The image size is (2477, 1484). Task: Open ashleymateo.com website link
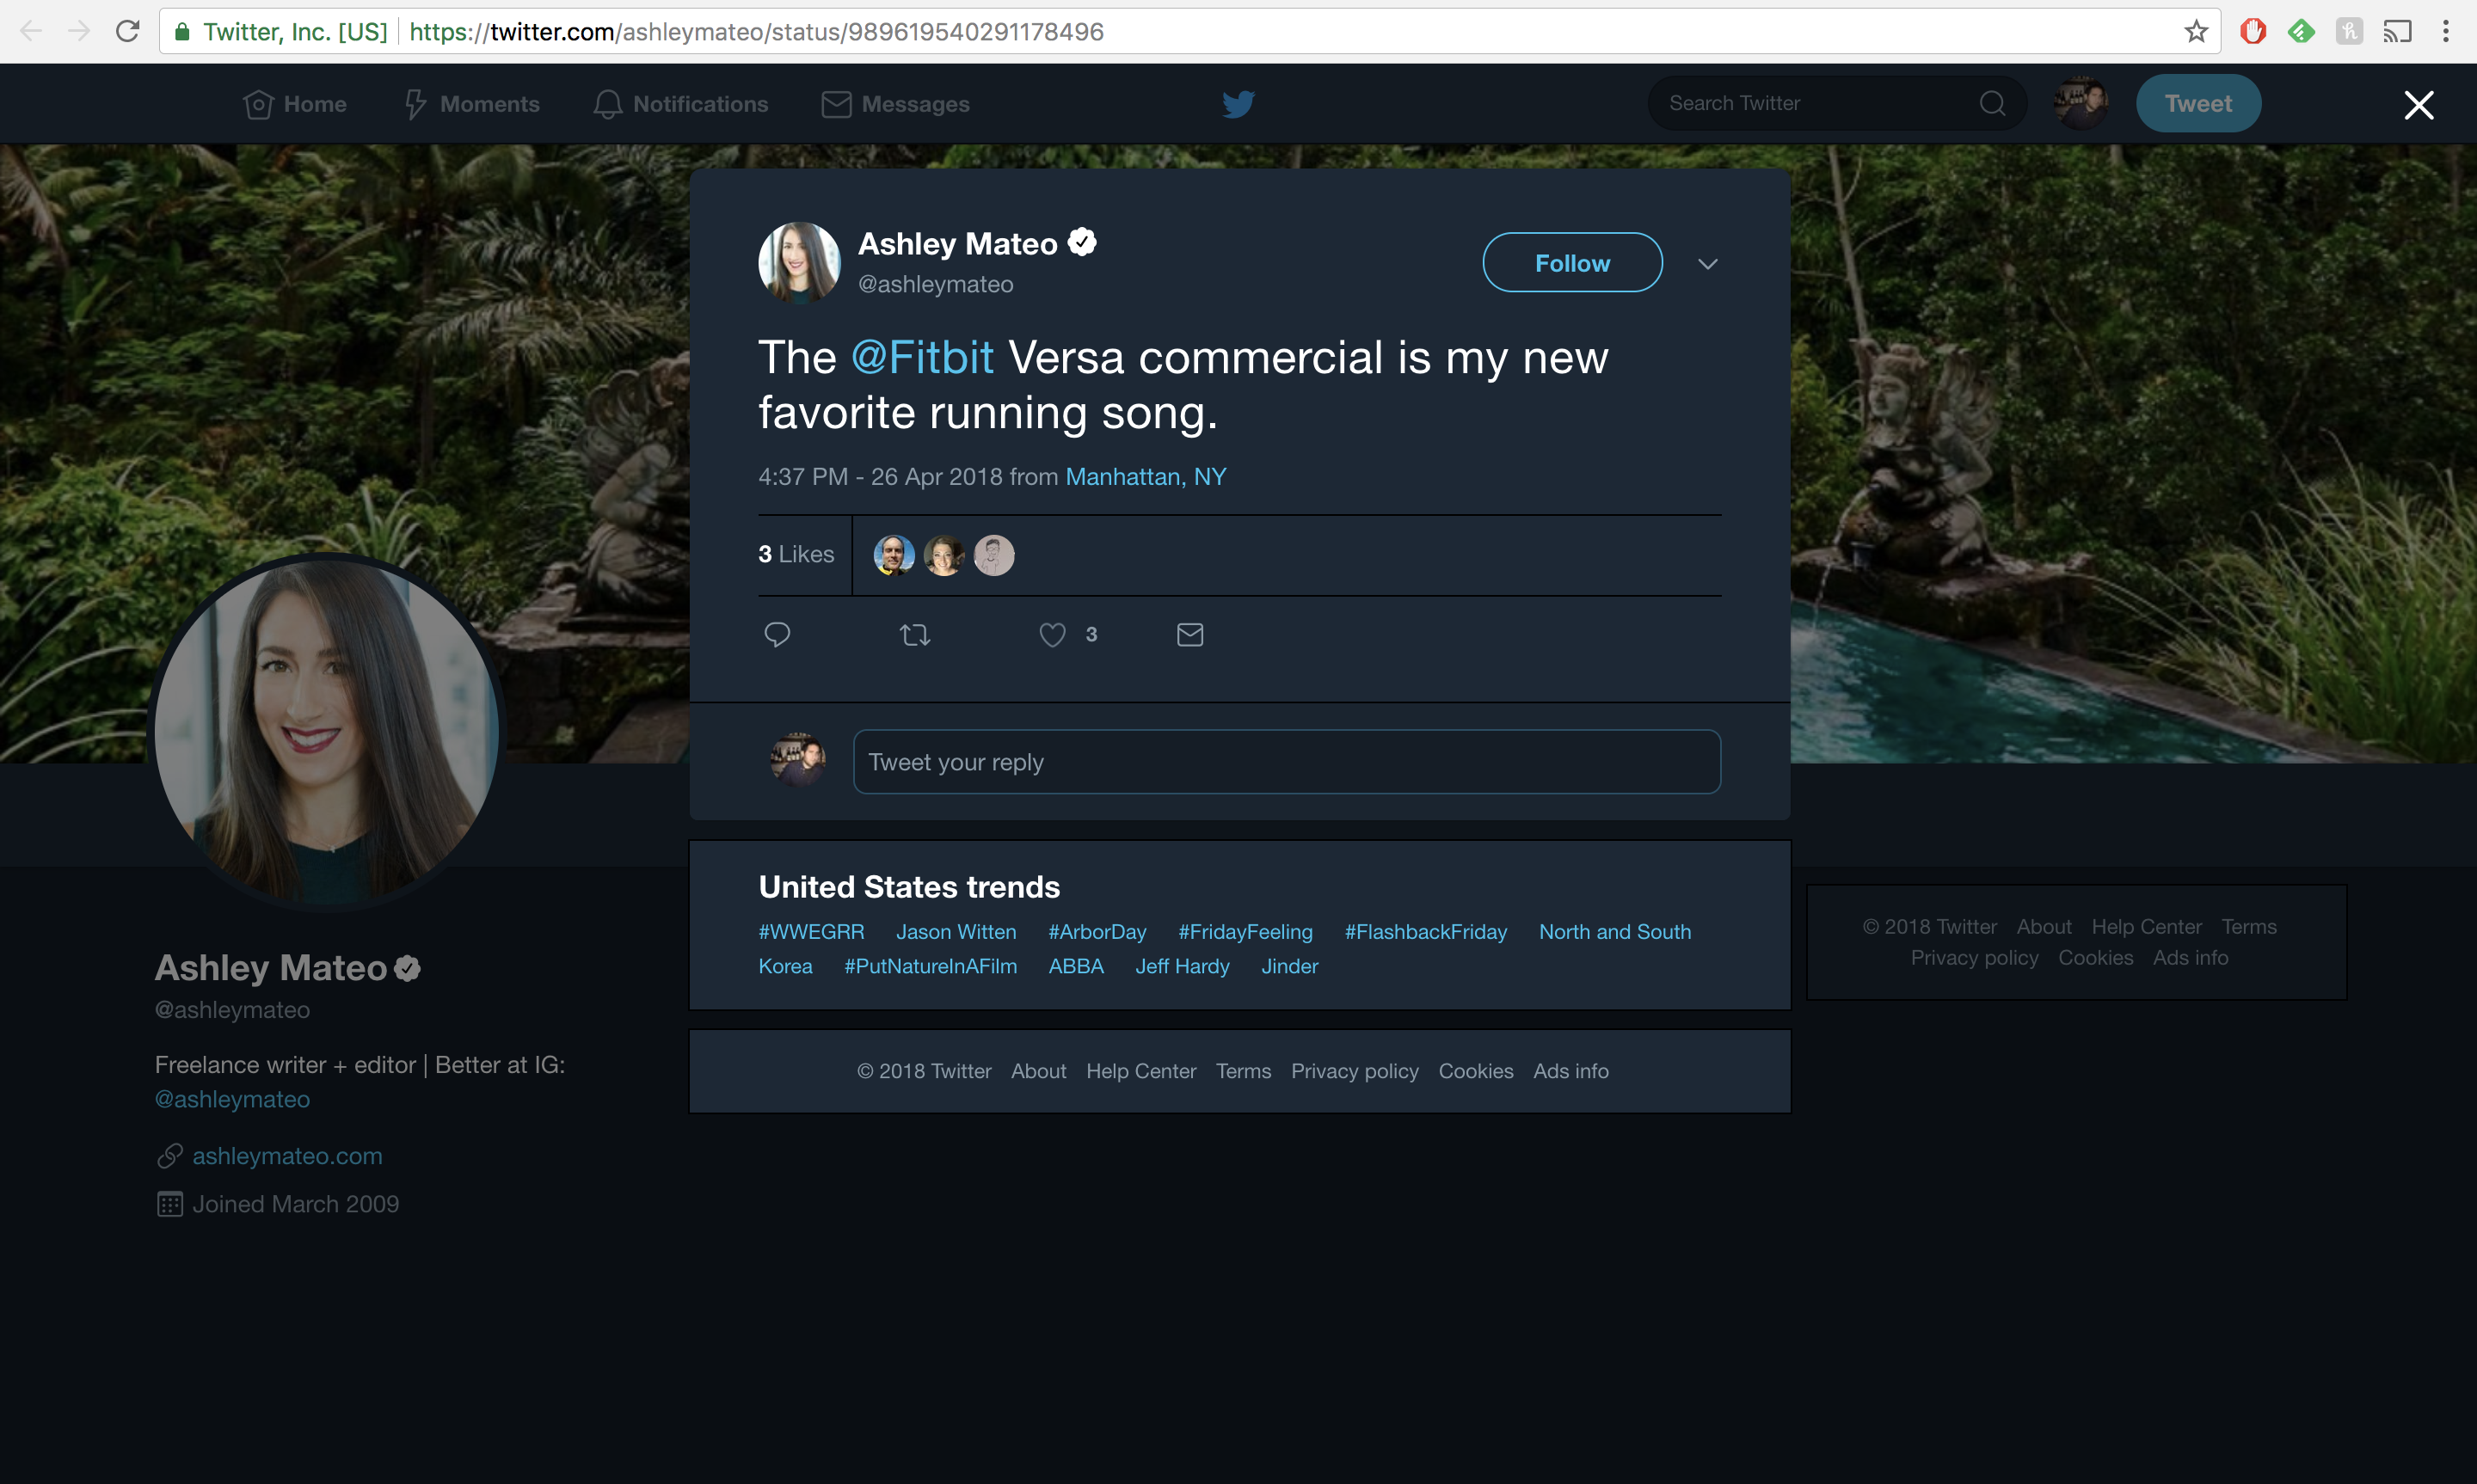point(287,1156)
